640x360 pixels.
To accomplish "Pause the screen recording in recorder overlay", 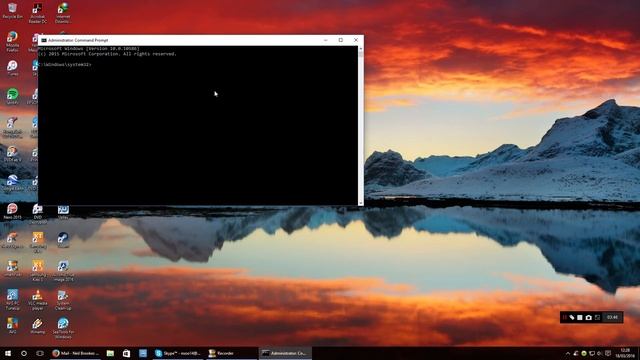I will tap(564, 317).
